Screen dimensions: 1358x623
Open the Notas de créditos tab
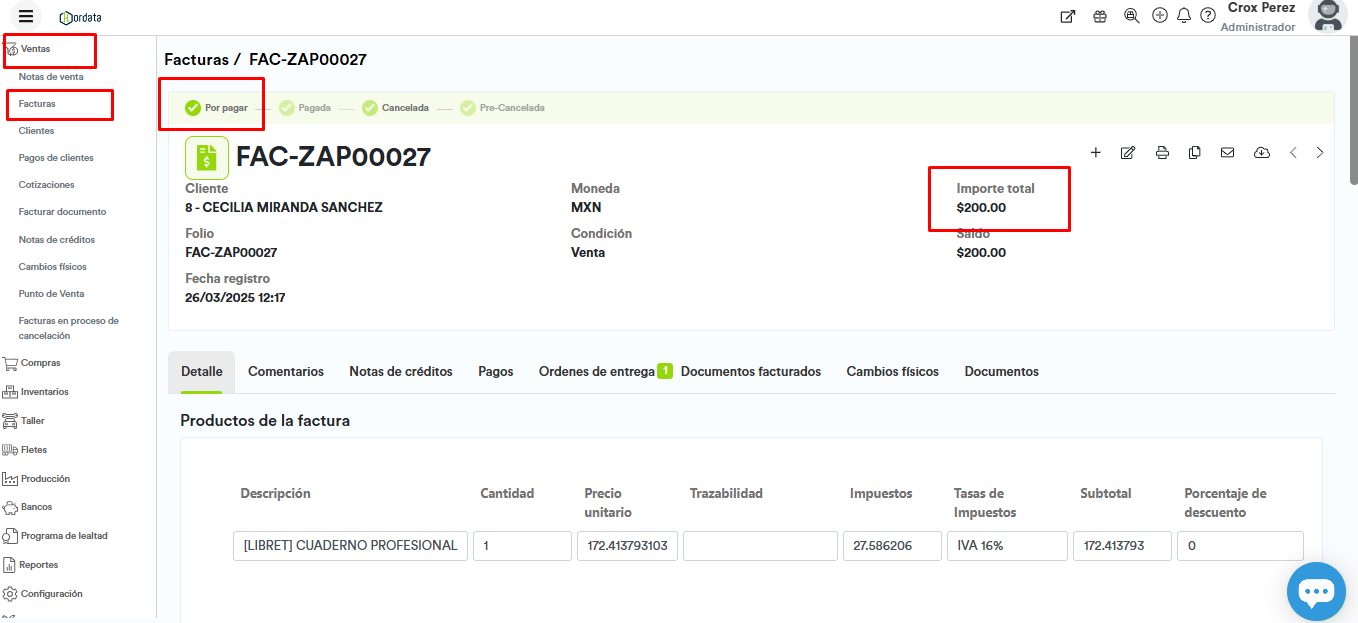tap(400, 372)
